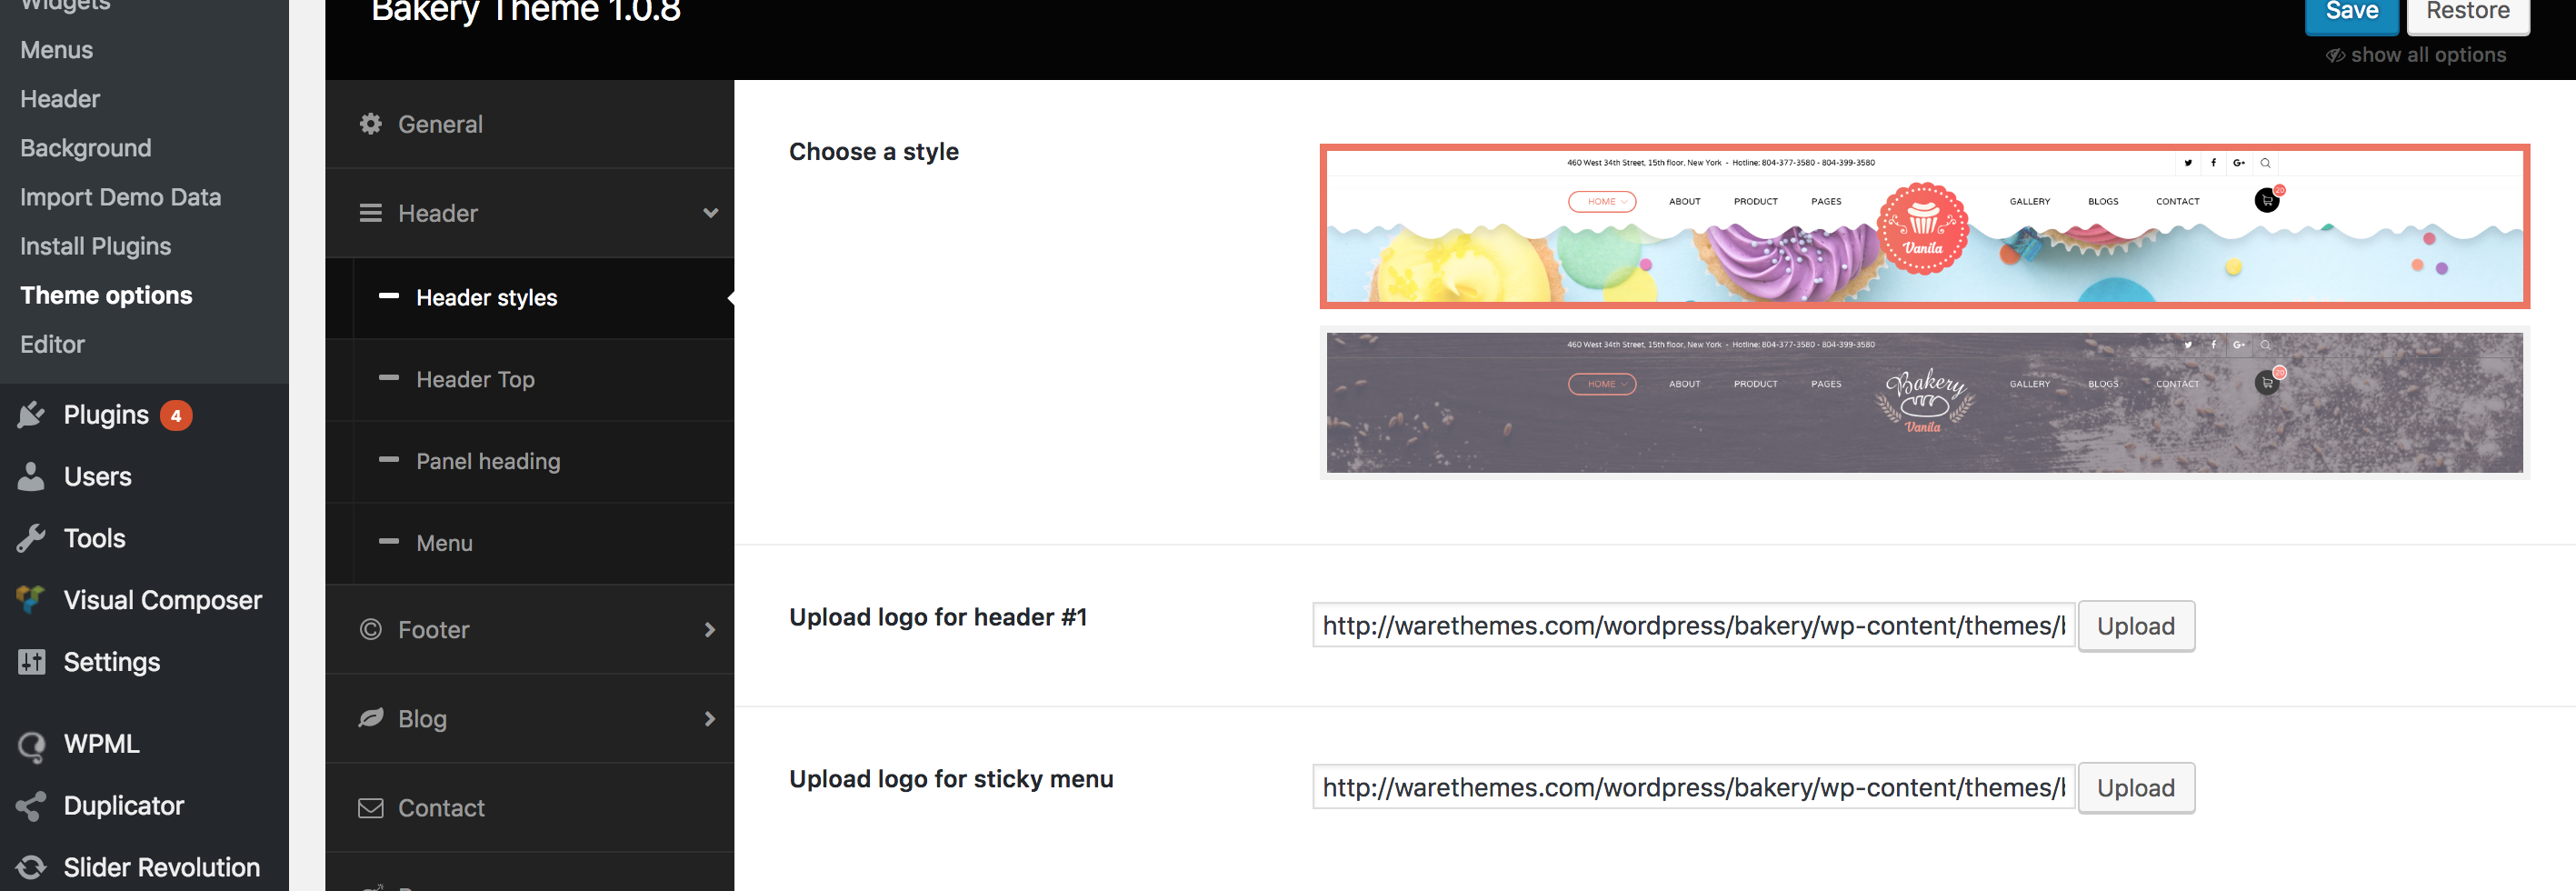Click the Slider Revolution refresh icon
Image resolution: width=2576 pixels, height=891 pixels.
point(31,867)
